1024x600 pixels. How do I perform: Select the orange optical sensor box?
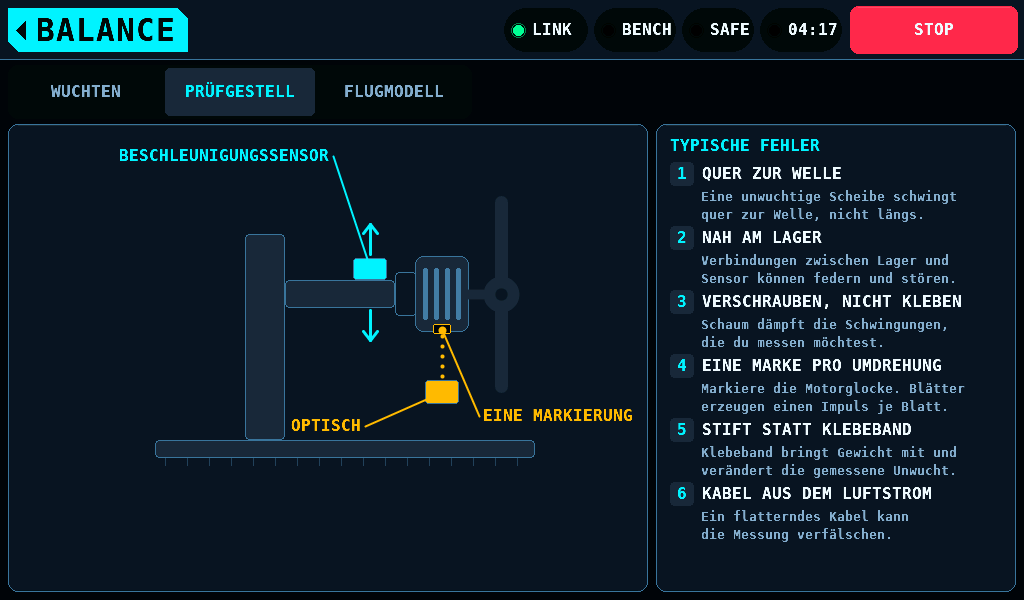[x=442, y=392]
